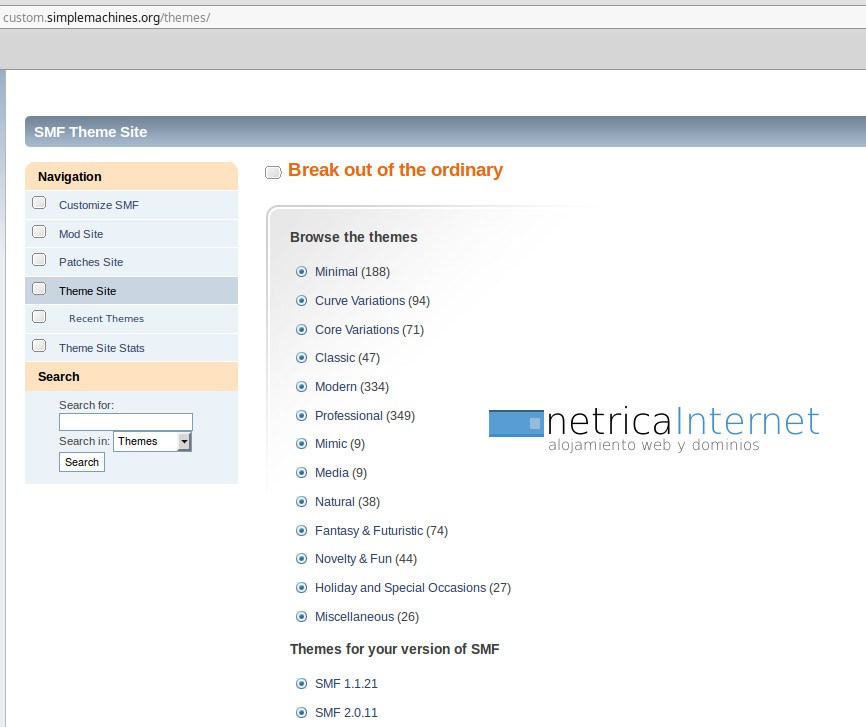Click the bullet icon beside Minimal

(x=301, y=272)
